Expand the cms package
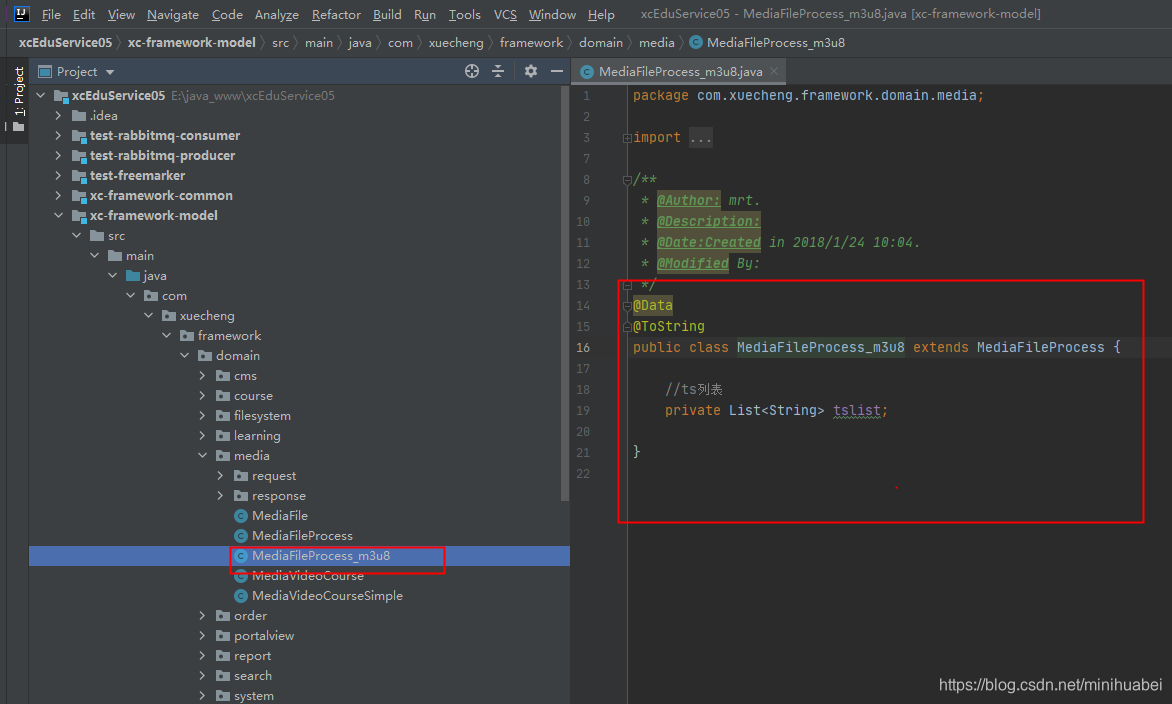The image size is (1172, 704). click(203, 375)
